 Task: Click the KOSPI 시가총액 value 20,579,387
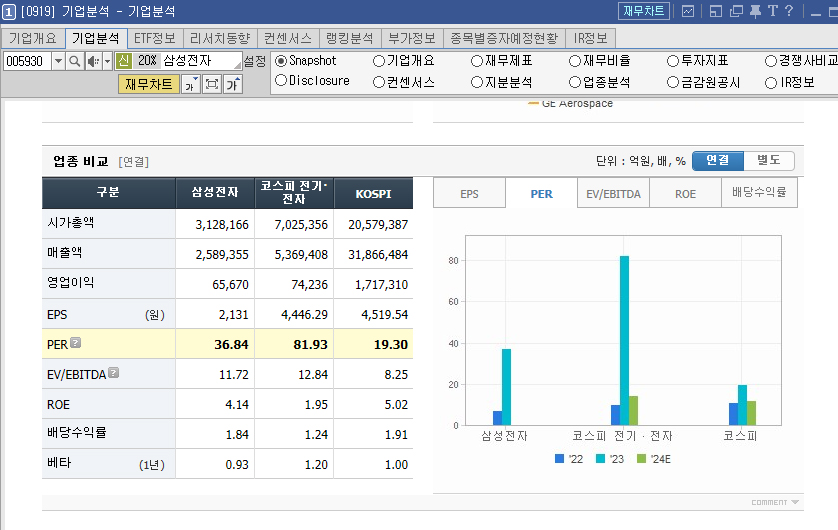[378, 225]
